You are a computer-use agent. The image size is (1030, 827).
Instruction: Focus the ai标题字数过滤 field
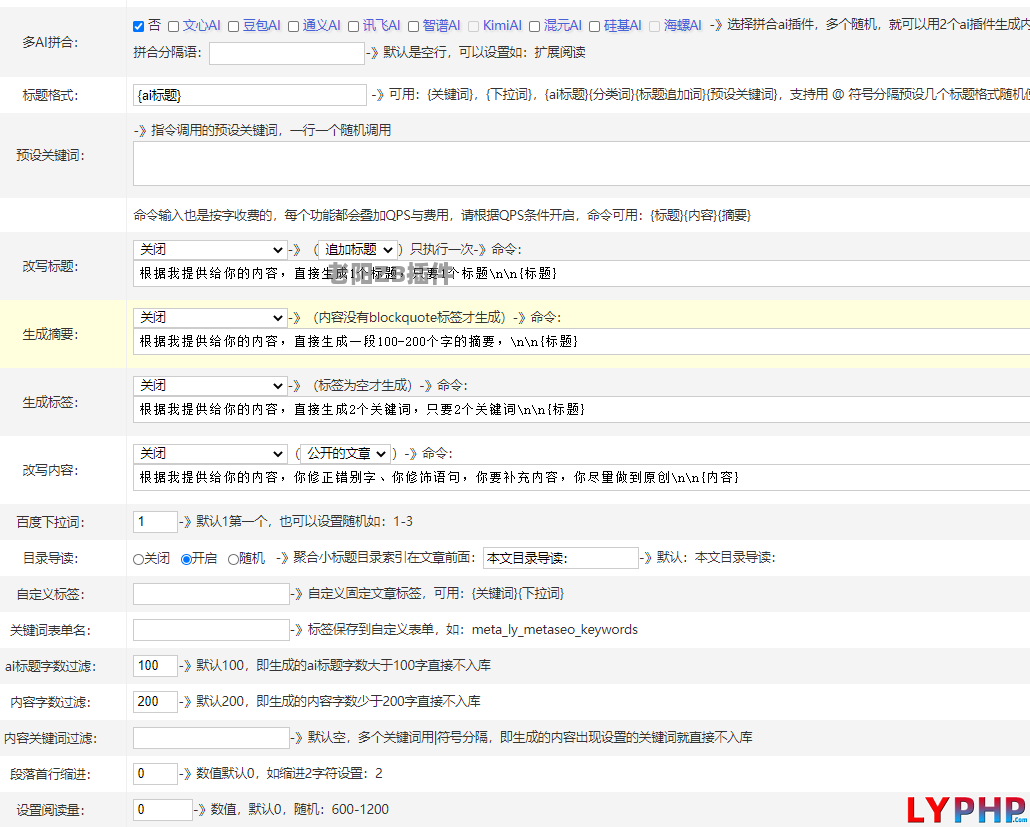pos(155,666)
